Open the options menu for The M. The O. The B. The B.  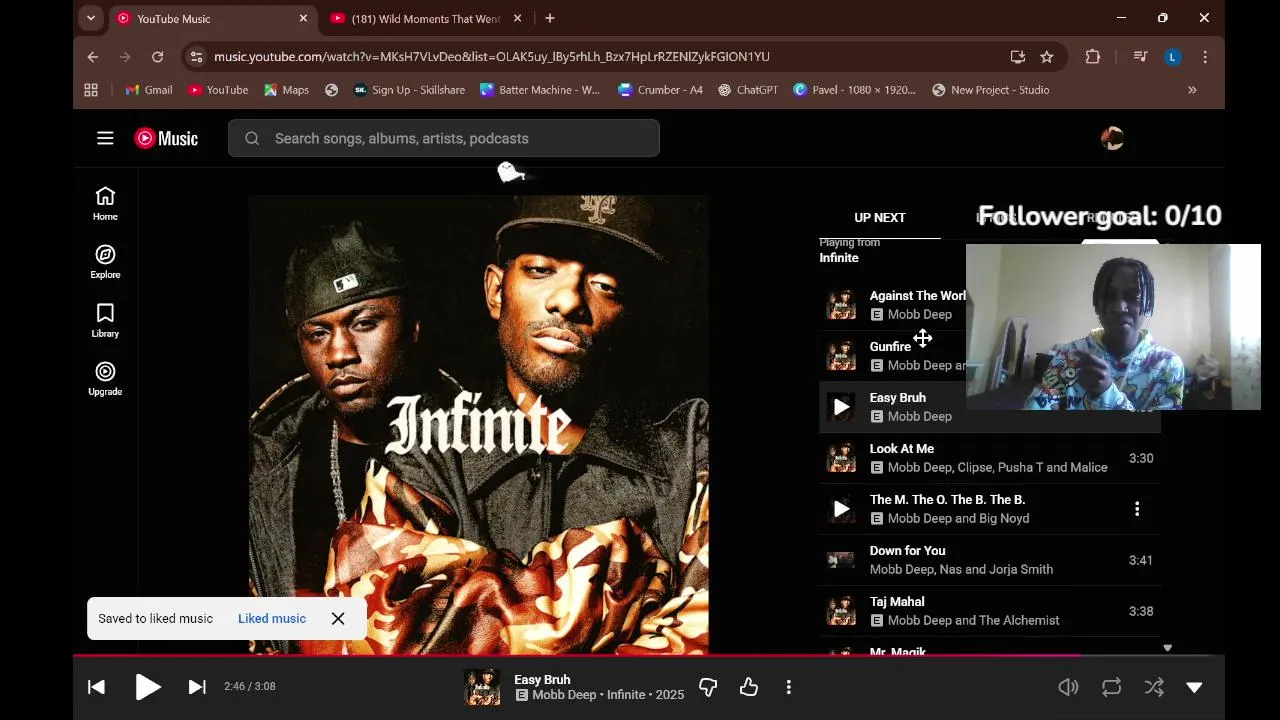[1137, 509]
